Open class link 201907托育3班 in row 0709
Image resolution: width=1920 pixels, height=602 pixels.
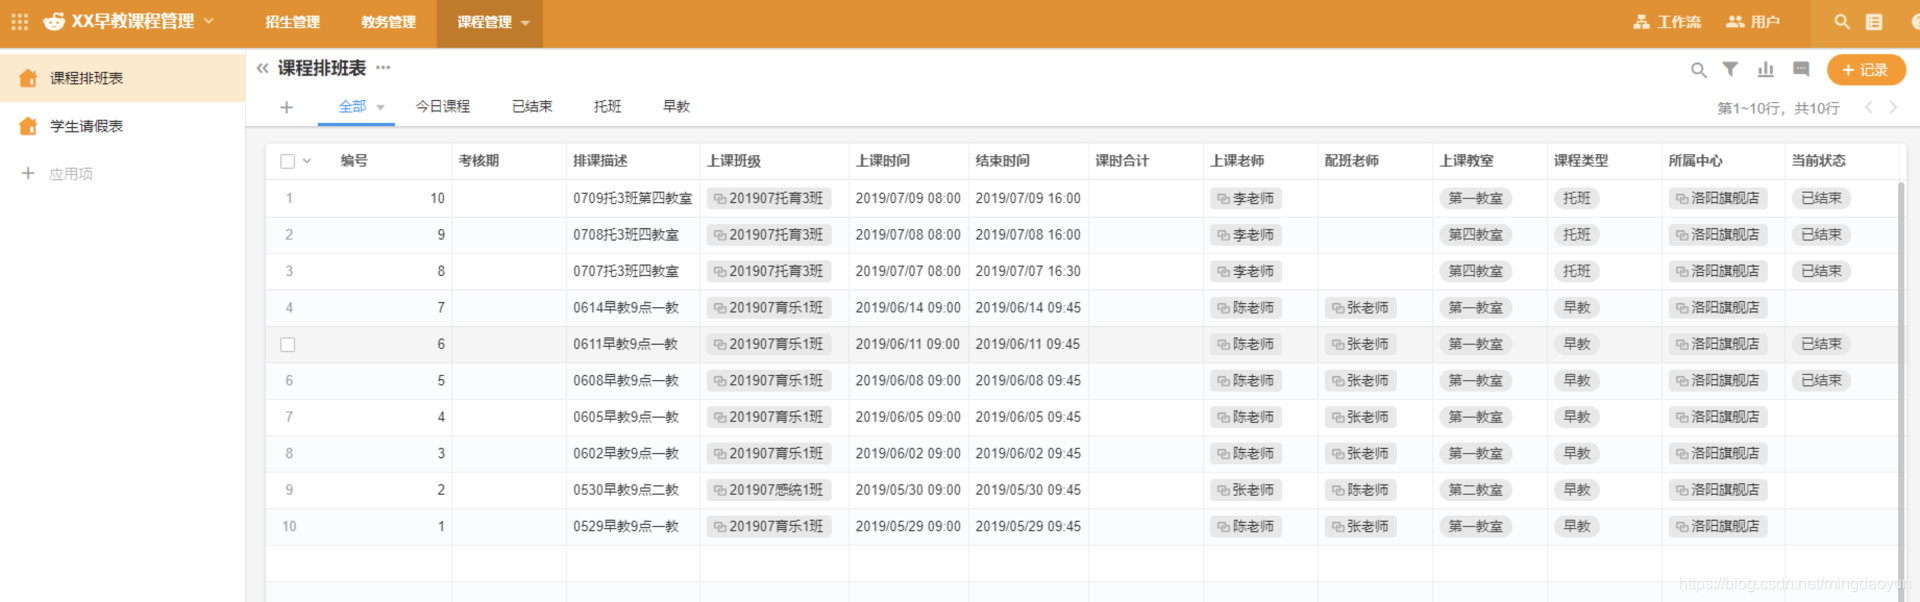point(769,198)
